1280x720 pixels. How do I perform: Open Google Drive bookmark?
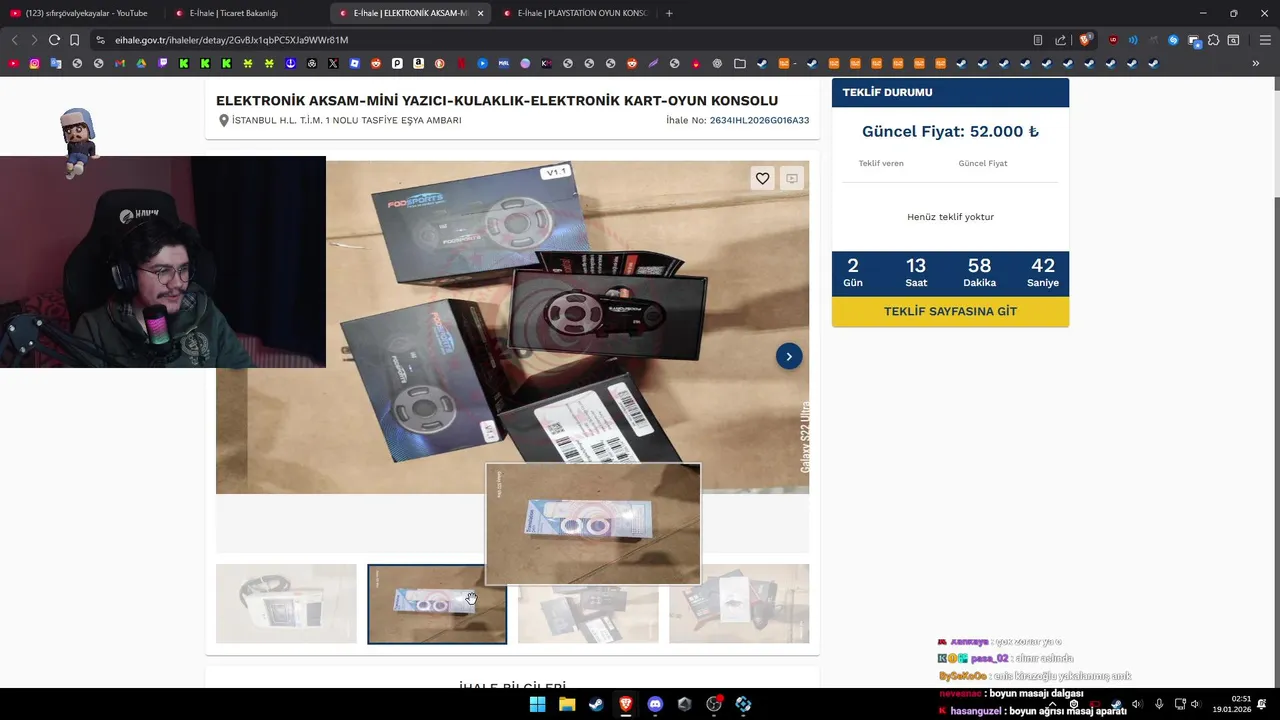(x=141, y=63)
